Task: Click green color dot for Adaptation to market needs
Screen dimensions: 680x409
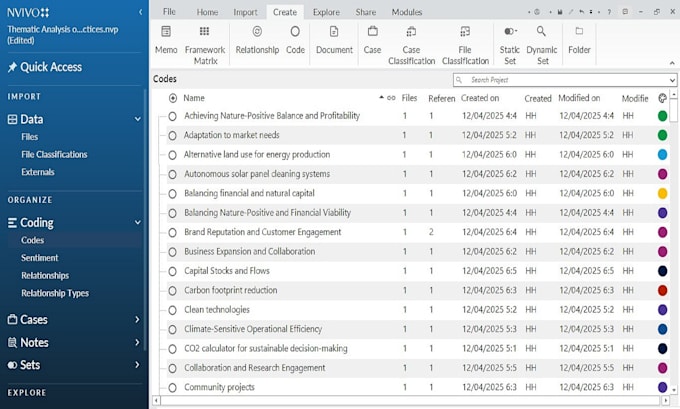Action: [x=662, y=135]
